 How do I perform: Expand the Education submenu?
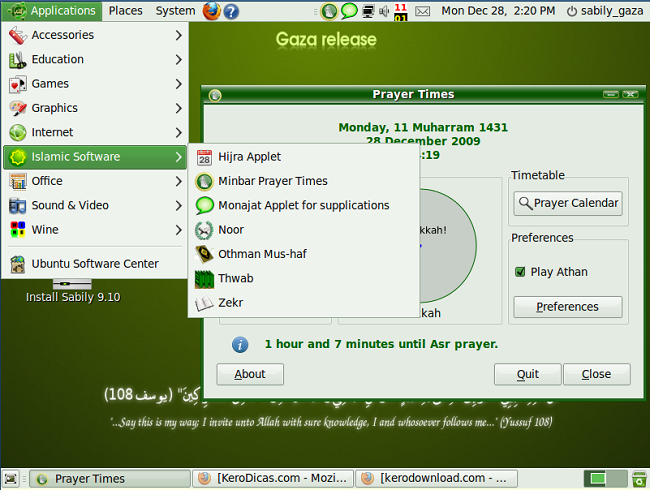click(95, 59)
